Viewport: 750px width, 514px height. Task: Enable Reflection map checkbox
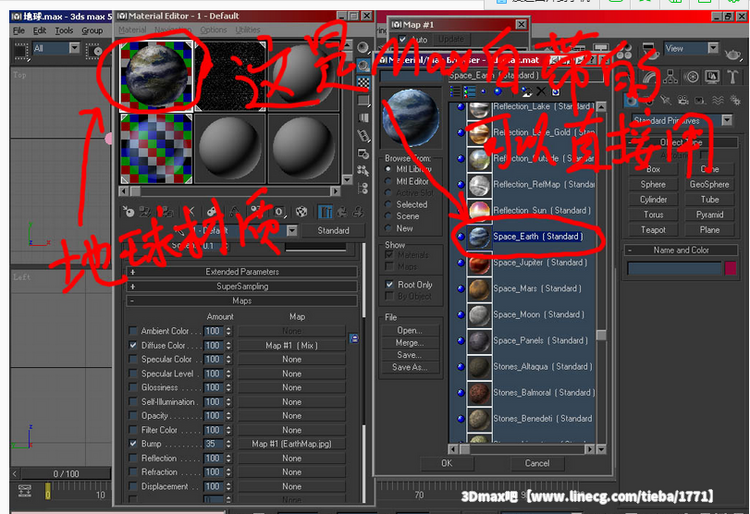(133, 458)
